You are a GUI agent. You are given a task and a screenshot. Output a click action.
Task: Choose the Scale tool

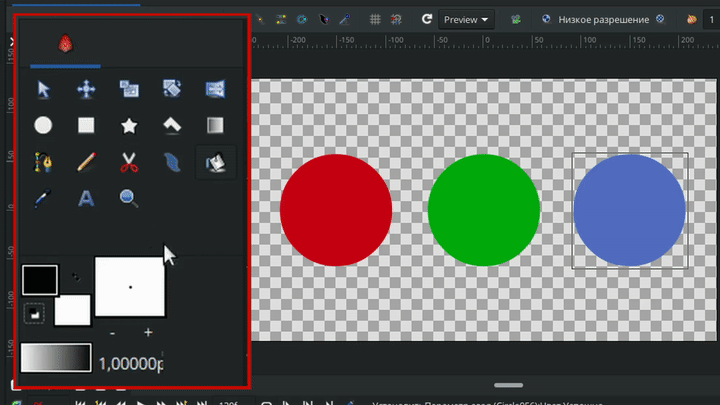tap(129, 90)
